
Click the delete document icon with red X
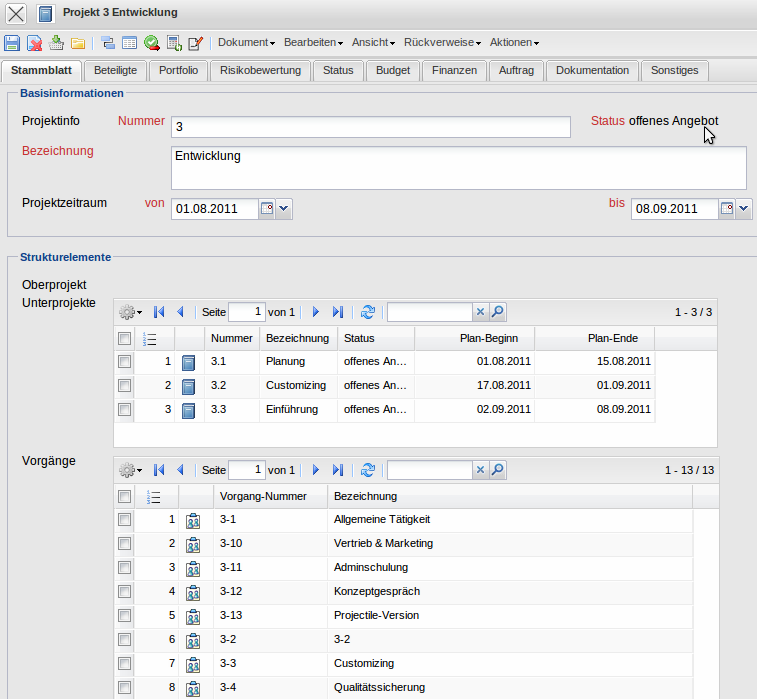pos(34,43)
